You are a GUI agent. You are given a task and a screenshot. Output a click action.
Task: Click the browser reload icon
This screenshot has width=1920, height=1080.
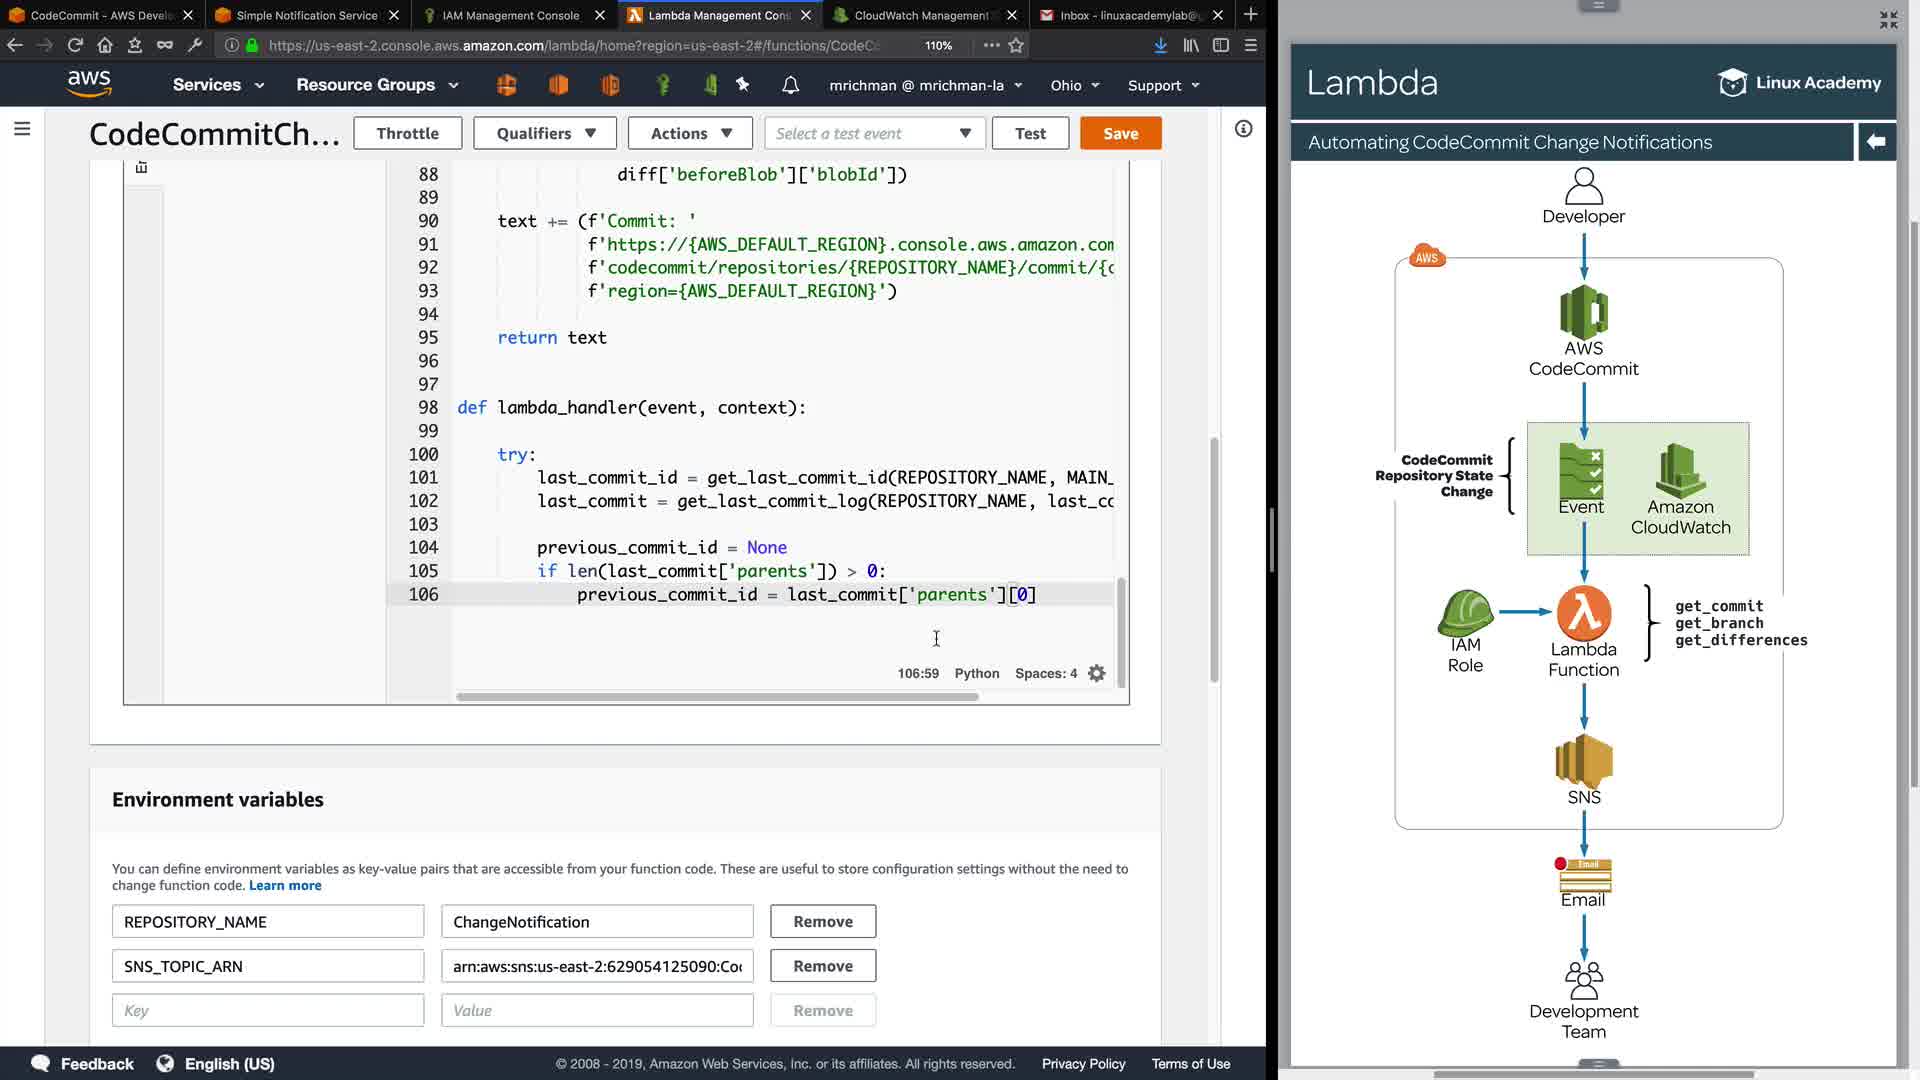coord(75,45)
